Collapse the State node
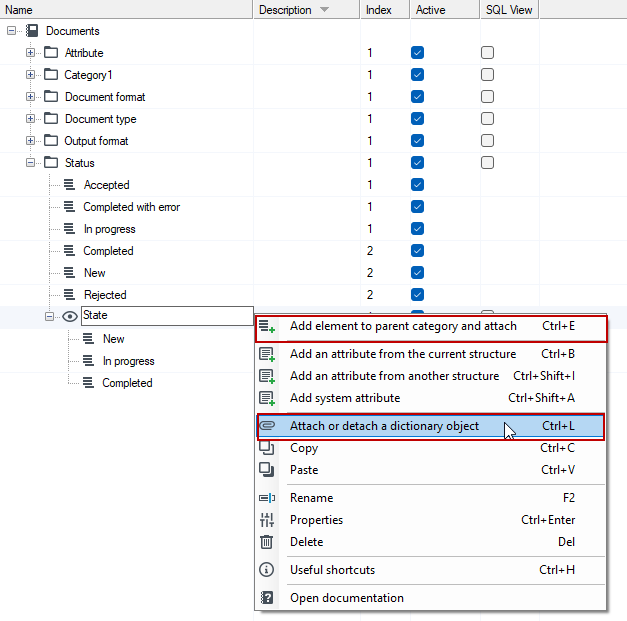 49,317
